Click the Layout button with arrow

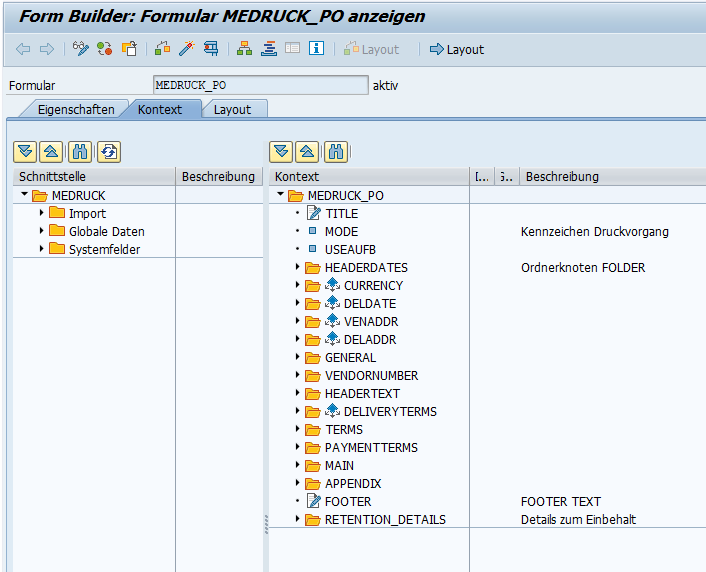(x=456, y=49)
